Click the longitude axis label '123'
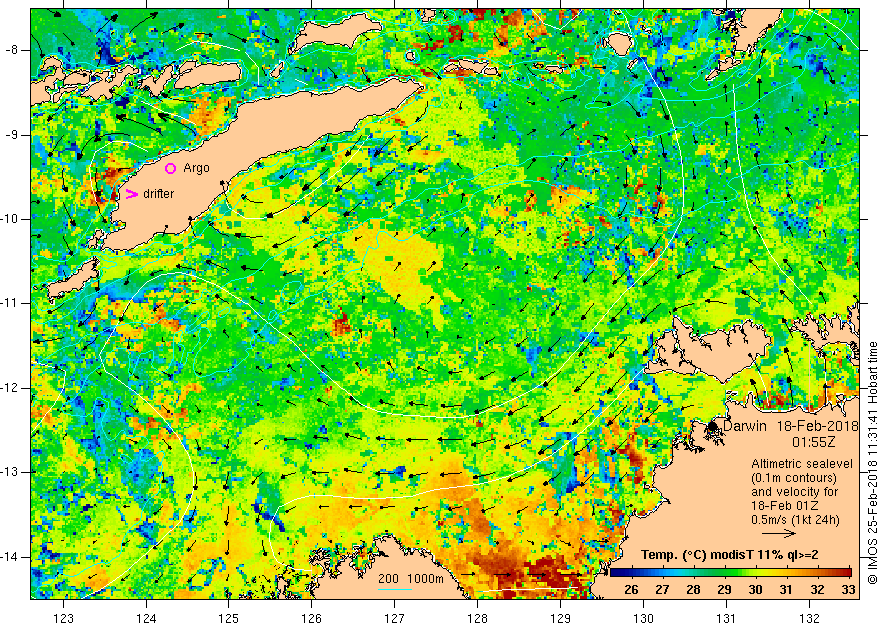Screen dimensions: 880x630 [x=63, y=619]
